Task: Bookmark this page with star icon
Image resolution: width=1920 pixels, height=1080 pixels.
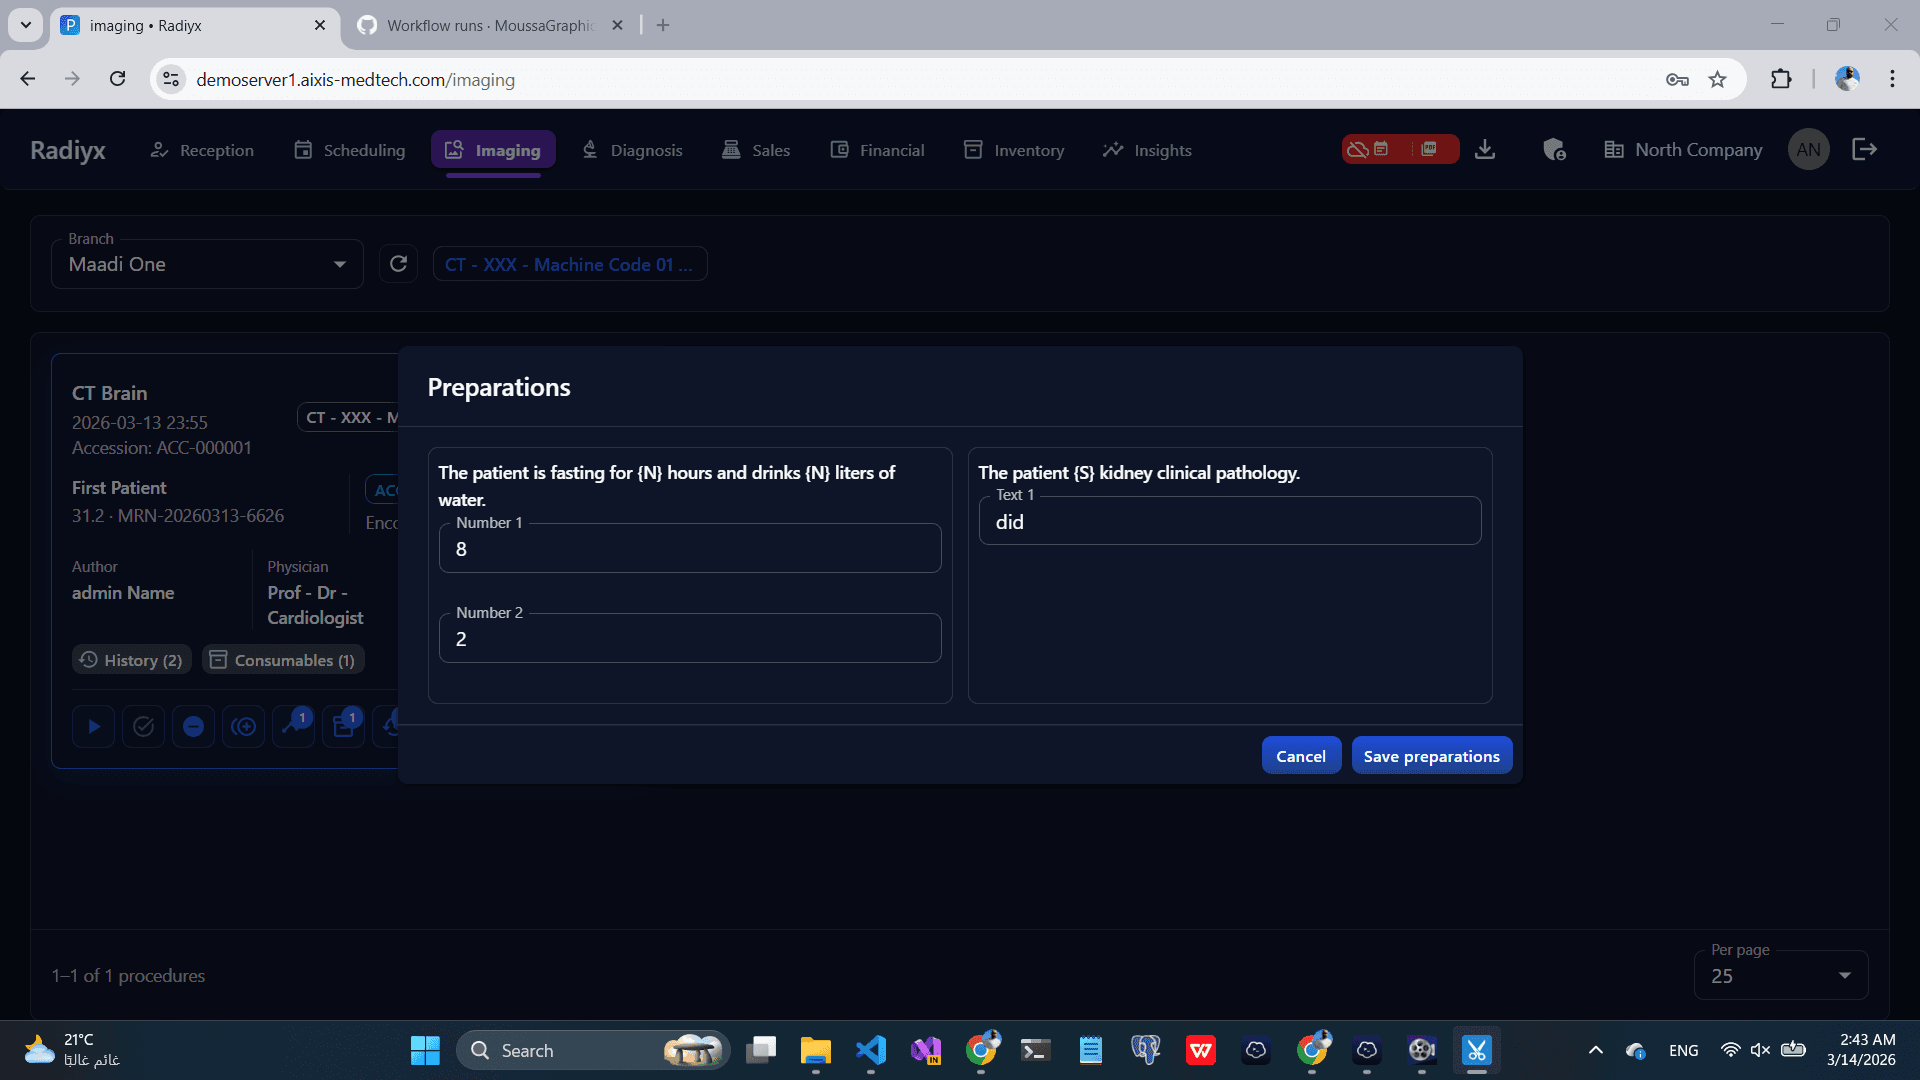Action: (x=1718, y=79)
